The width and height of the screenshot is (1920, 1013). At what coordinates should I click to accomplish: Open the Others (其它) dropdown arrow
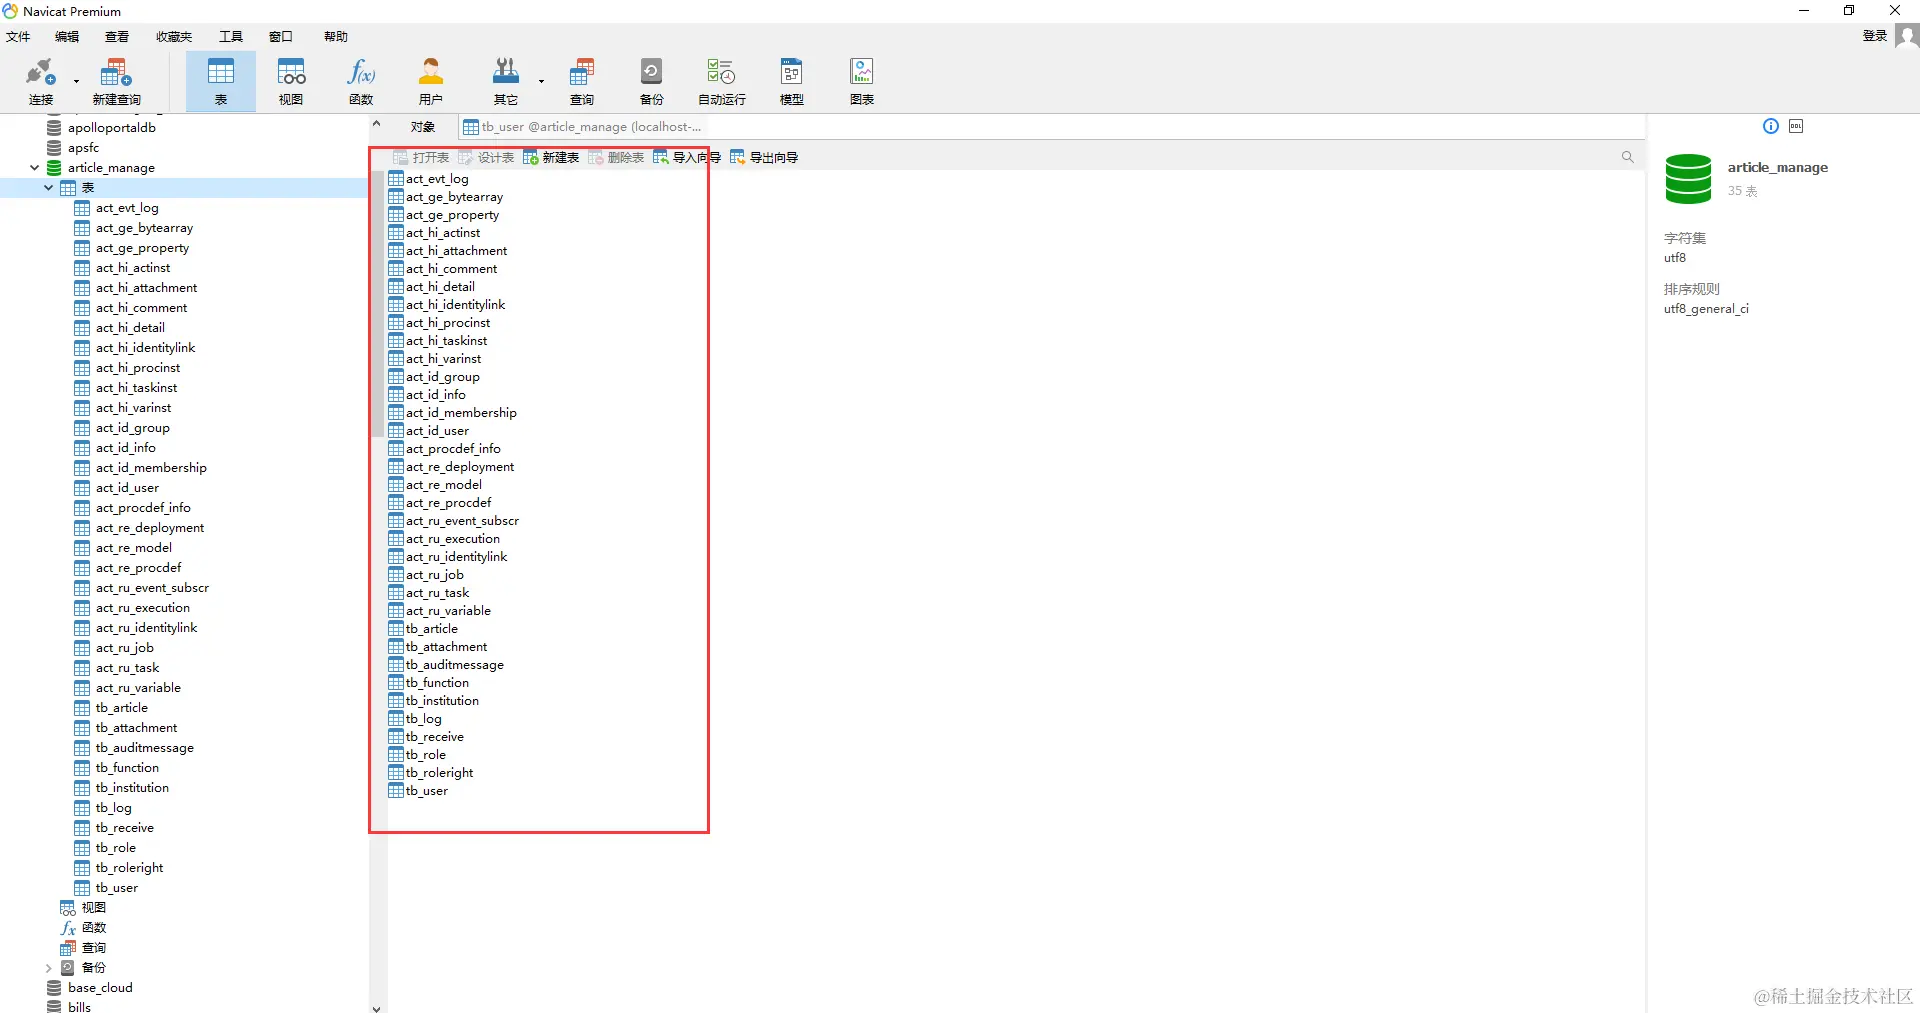541,81
